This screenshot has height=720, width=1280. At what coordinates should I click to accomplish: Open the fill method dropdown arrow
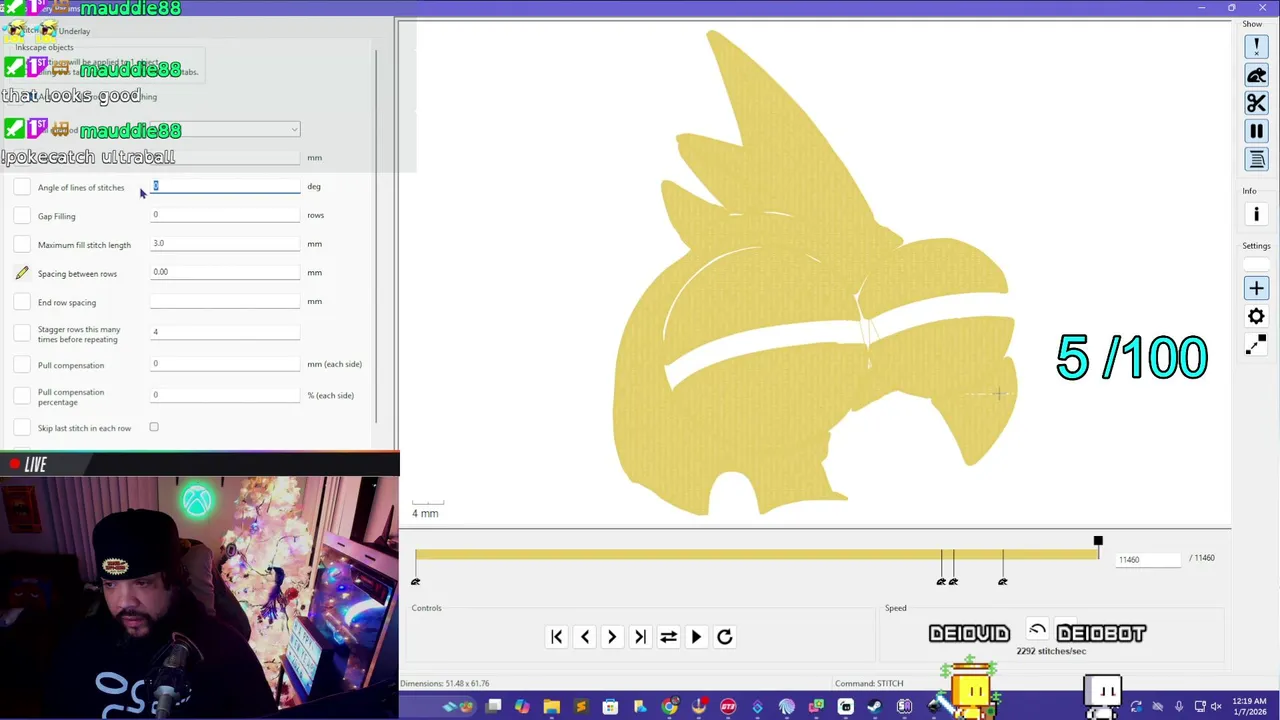pyautogui.click(x=294, y=130)
